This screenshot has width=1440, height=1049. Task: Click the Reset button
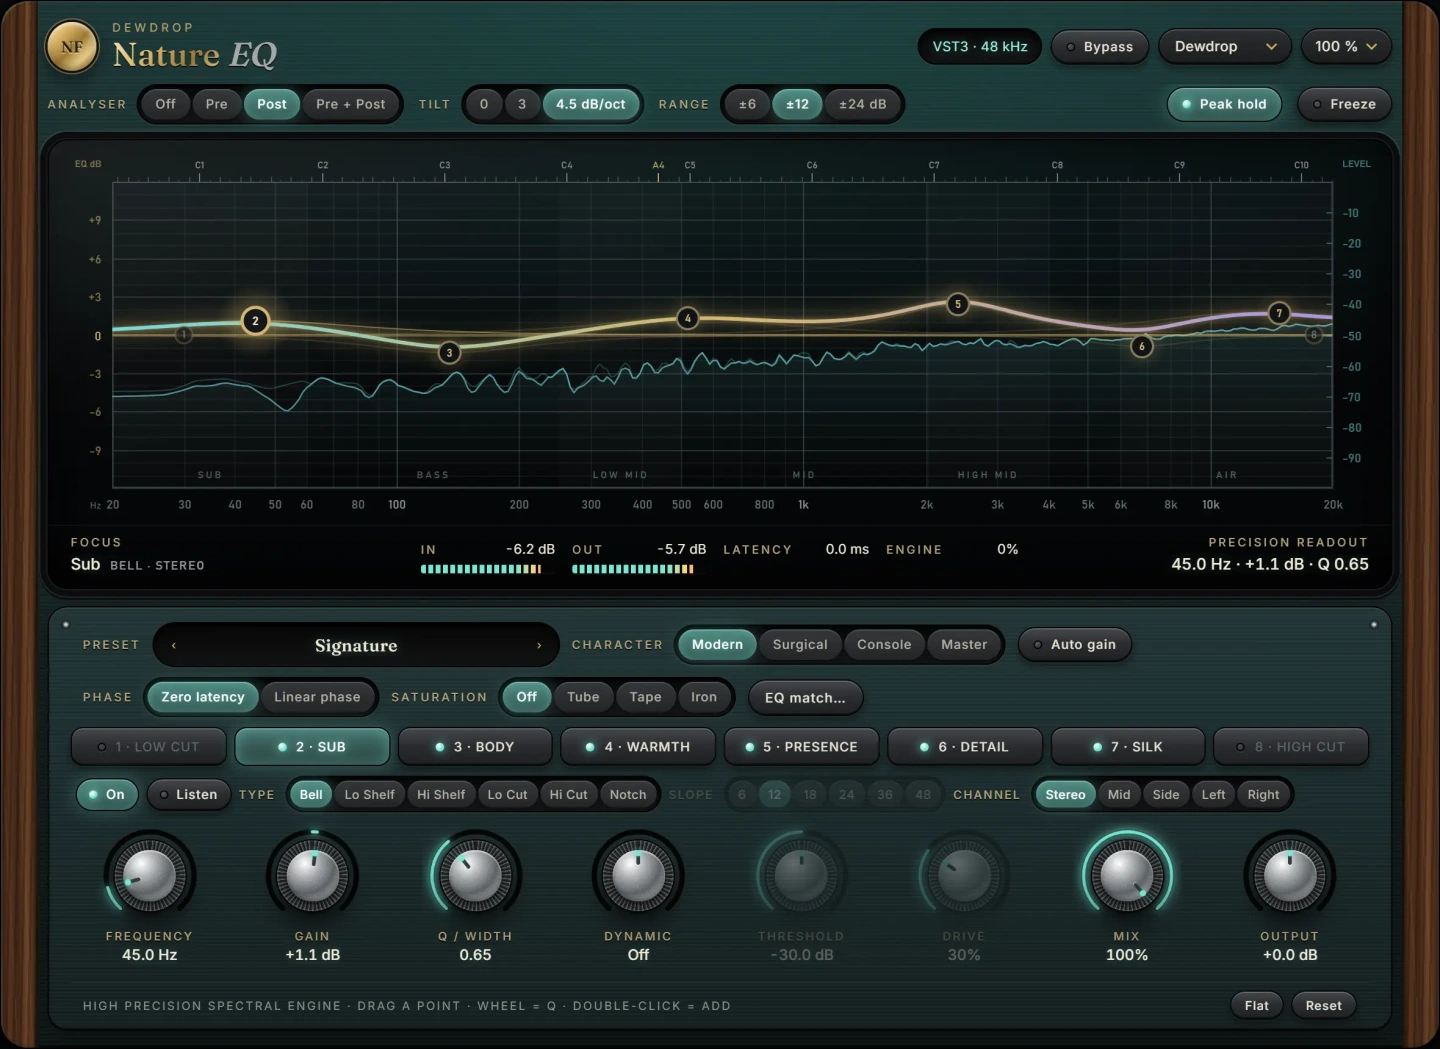[x=1324, y=1006]
